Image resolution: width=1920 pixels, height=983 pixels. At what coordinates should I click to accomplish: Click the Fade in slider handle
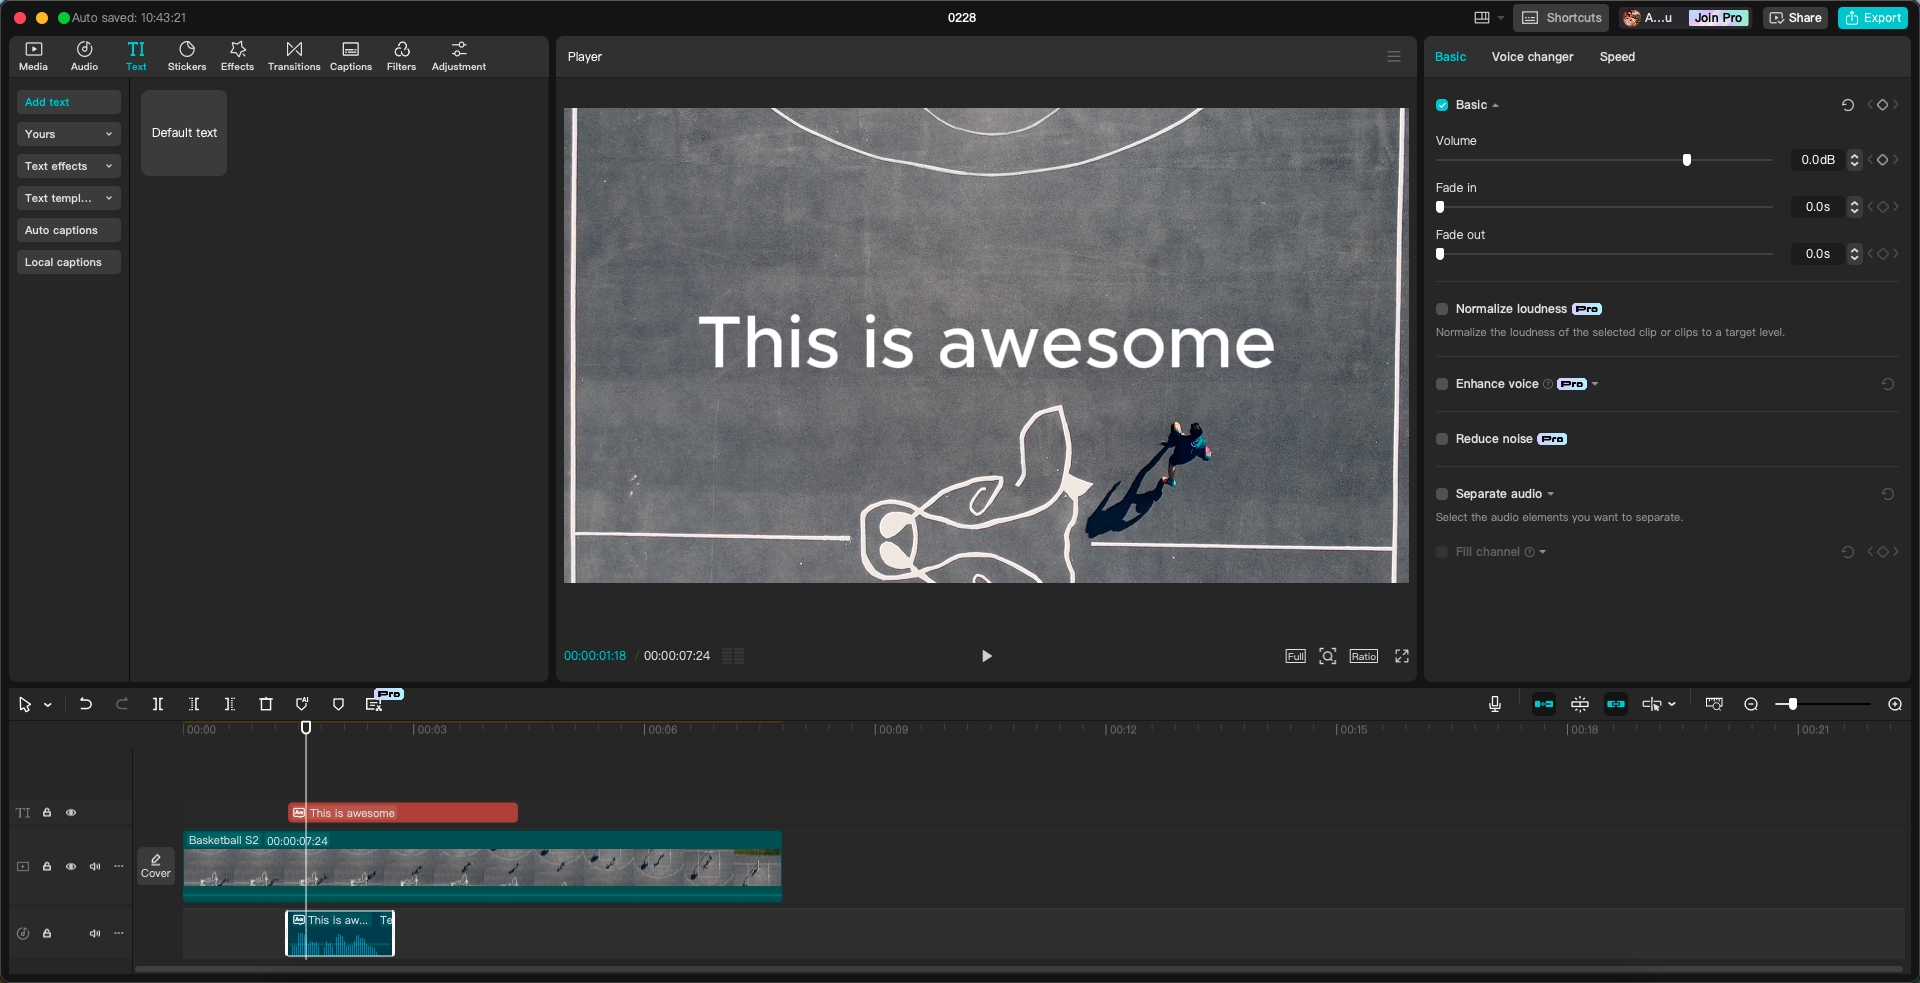point(1440,207)
